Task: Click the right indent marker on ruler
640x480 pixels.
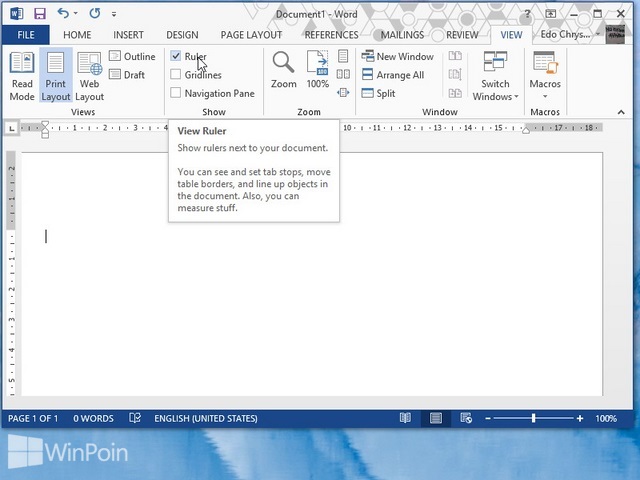Action: [x=526, y=130]
